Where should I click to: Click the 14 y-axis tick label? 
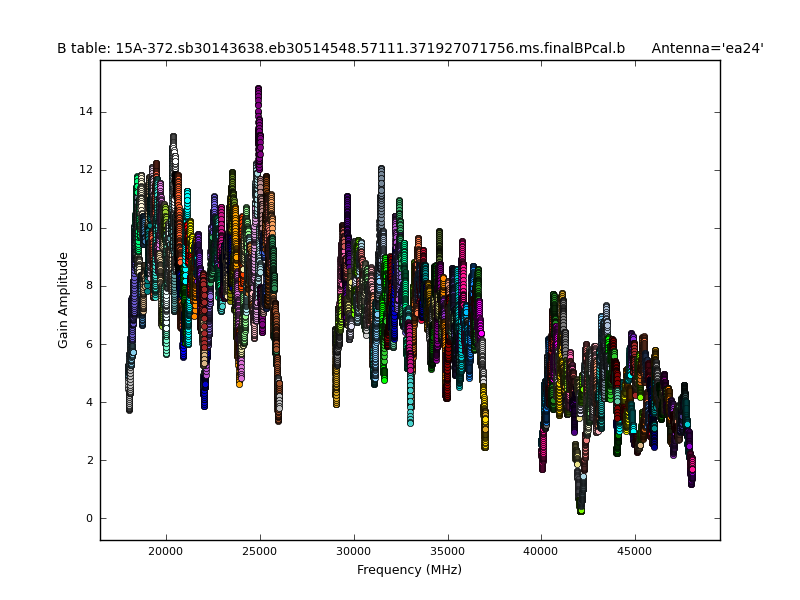(x=87, y=111)
